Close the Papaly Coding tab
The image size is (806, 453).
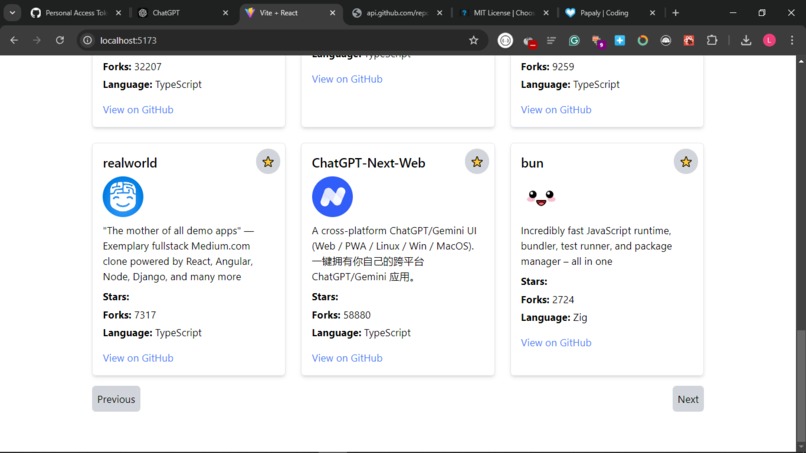[652, 13]
